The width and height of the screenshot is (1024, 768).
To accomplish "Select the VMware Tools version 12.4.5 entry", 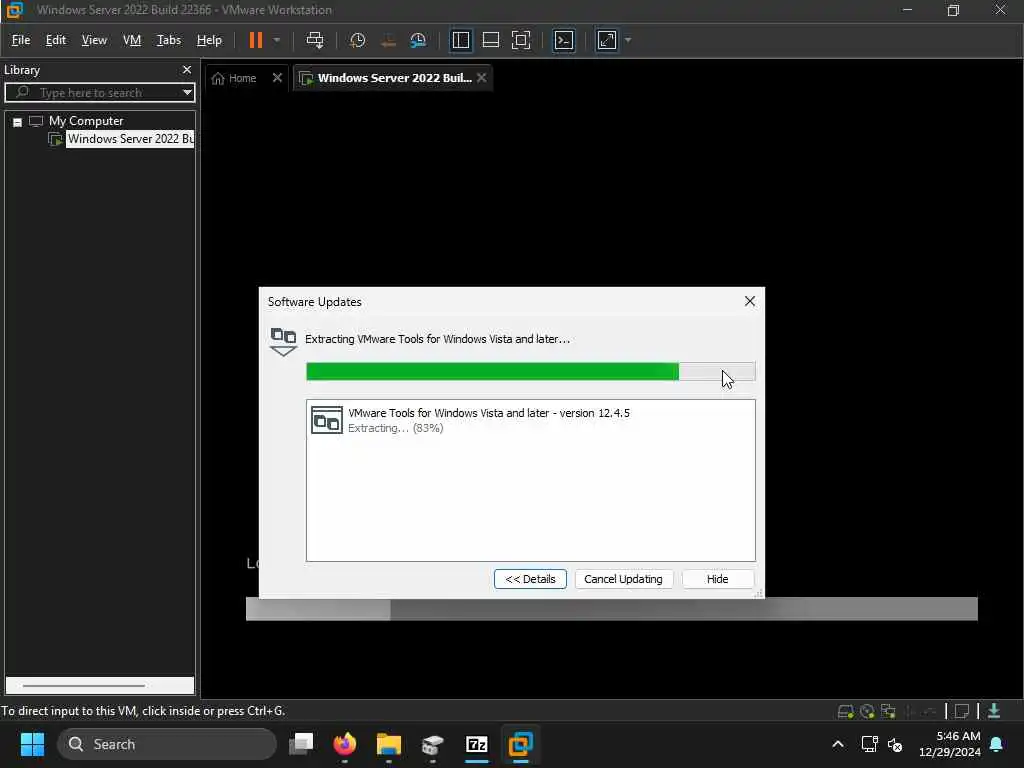I will tap(531, 420).
